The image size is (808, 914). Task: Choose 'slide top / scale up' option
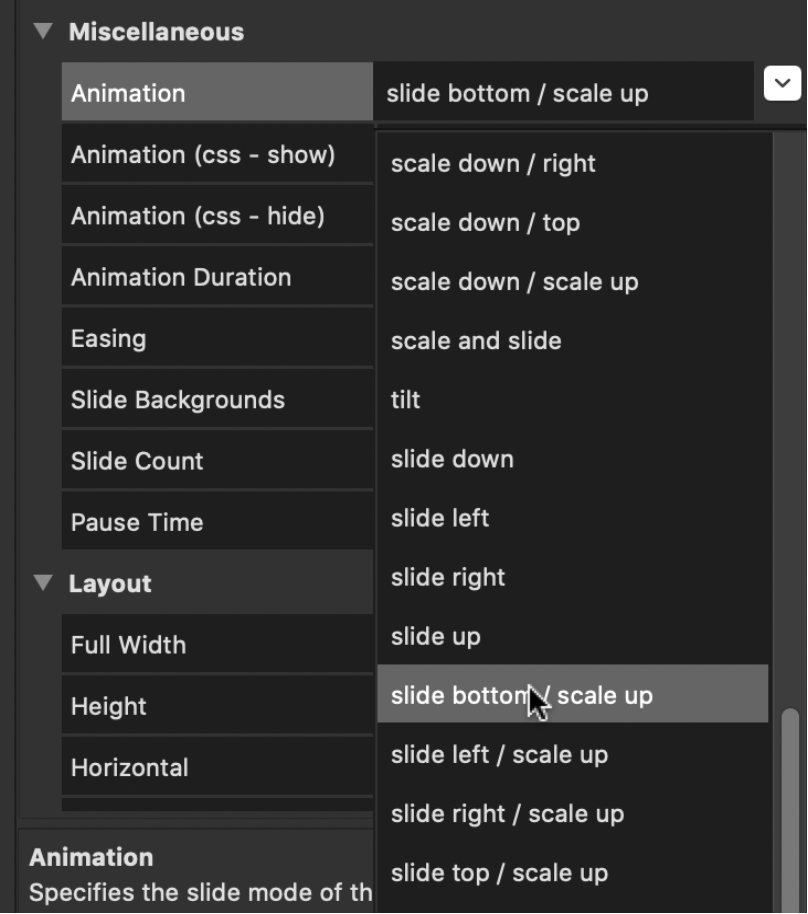[x=572, y=873]
